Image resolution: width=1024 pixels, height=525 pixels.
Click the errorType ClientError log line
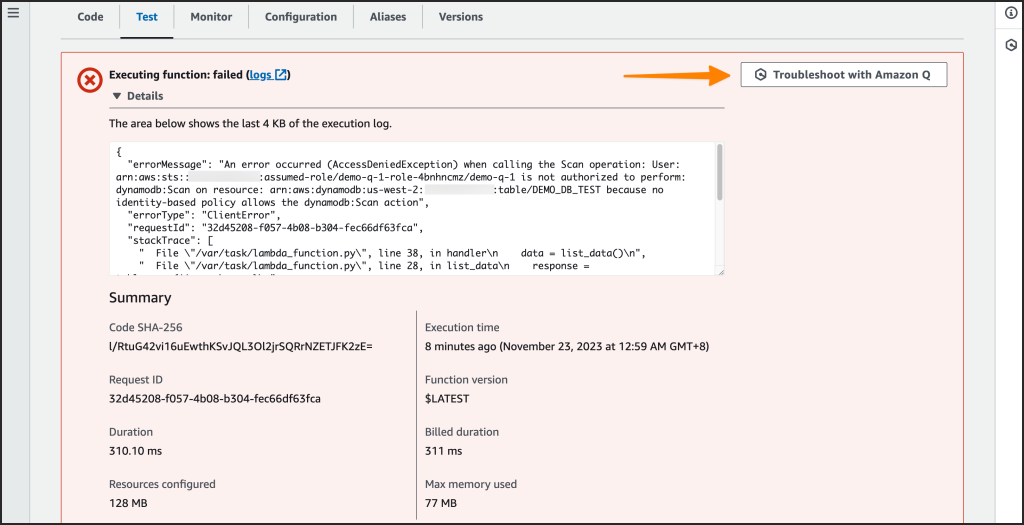tap(204, 215)
